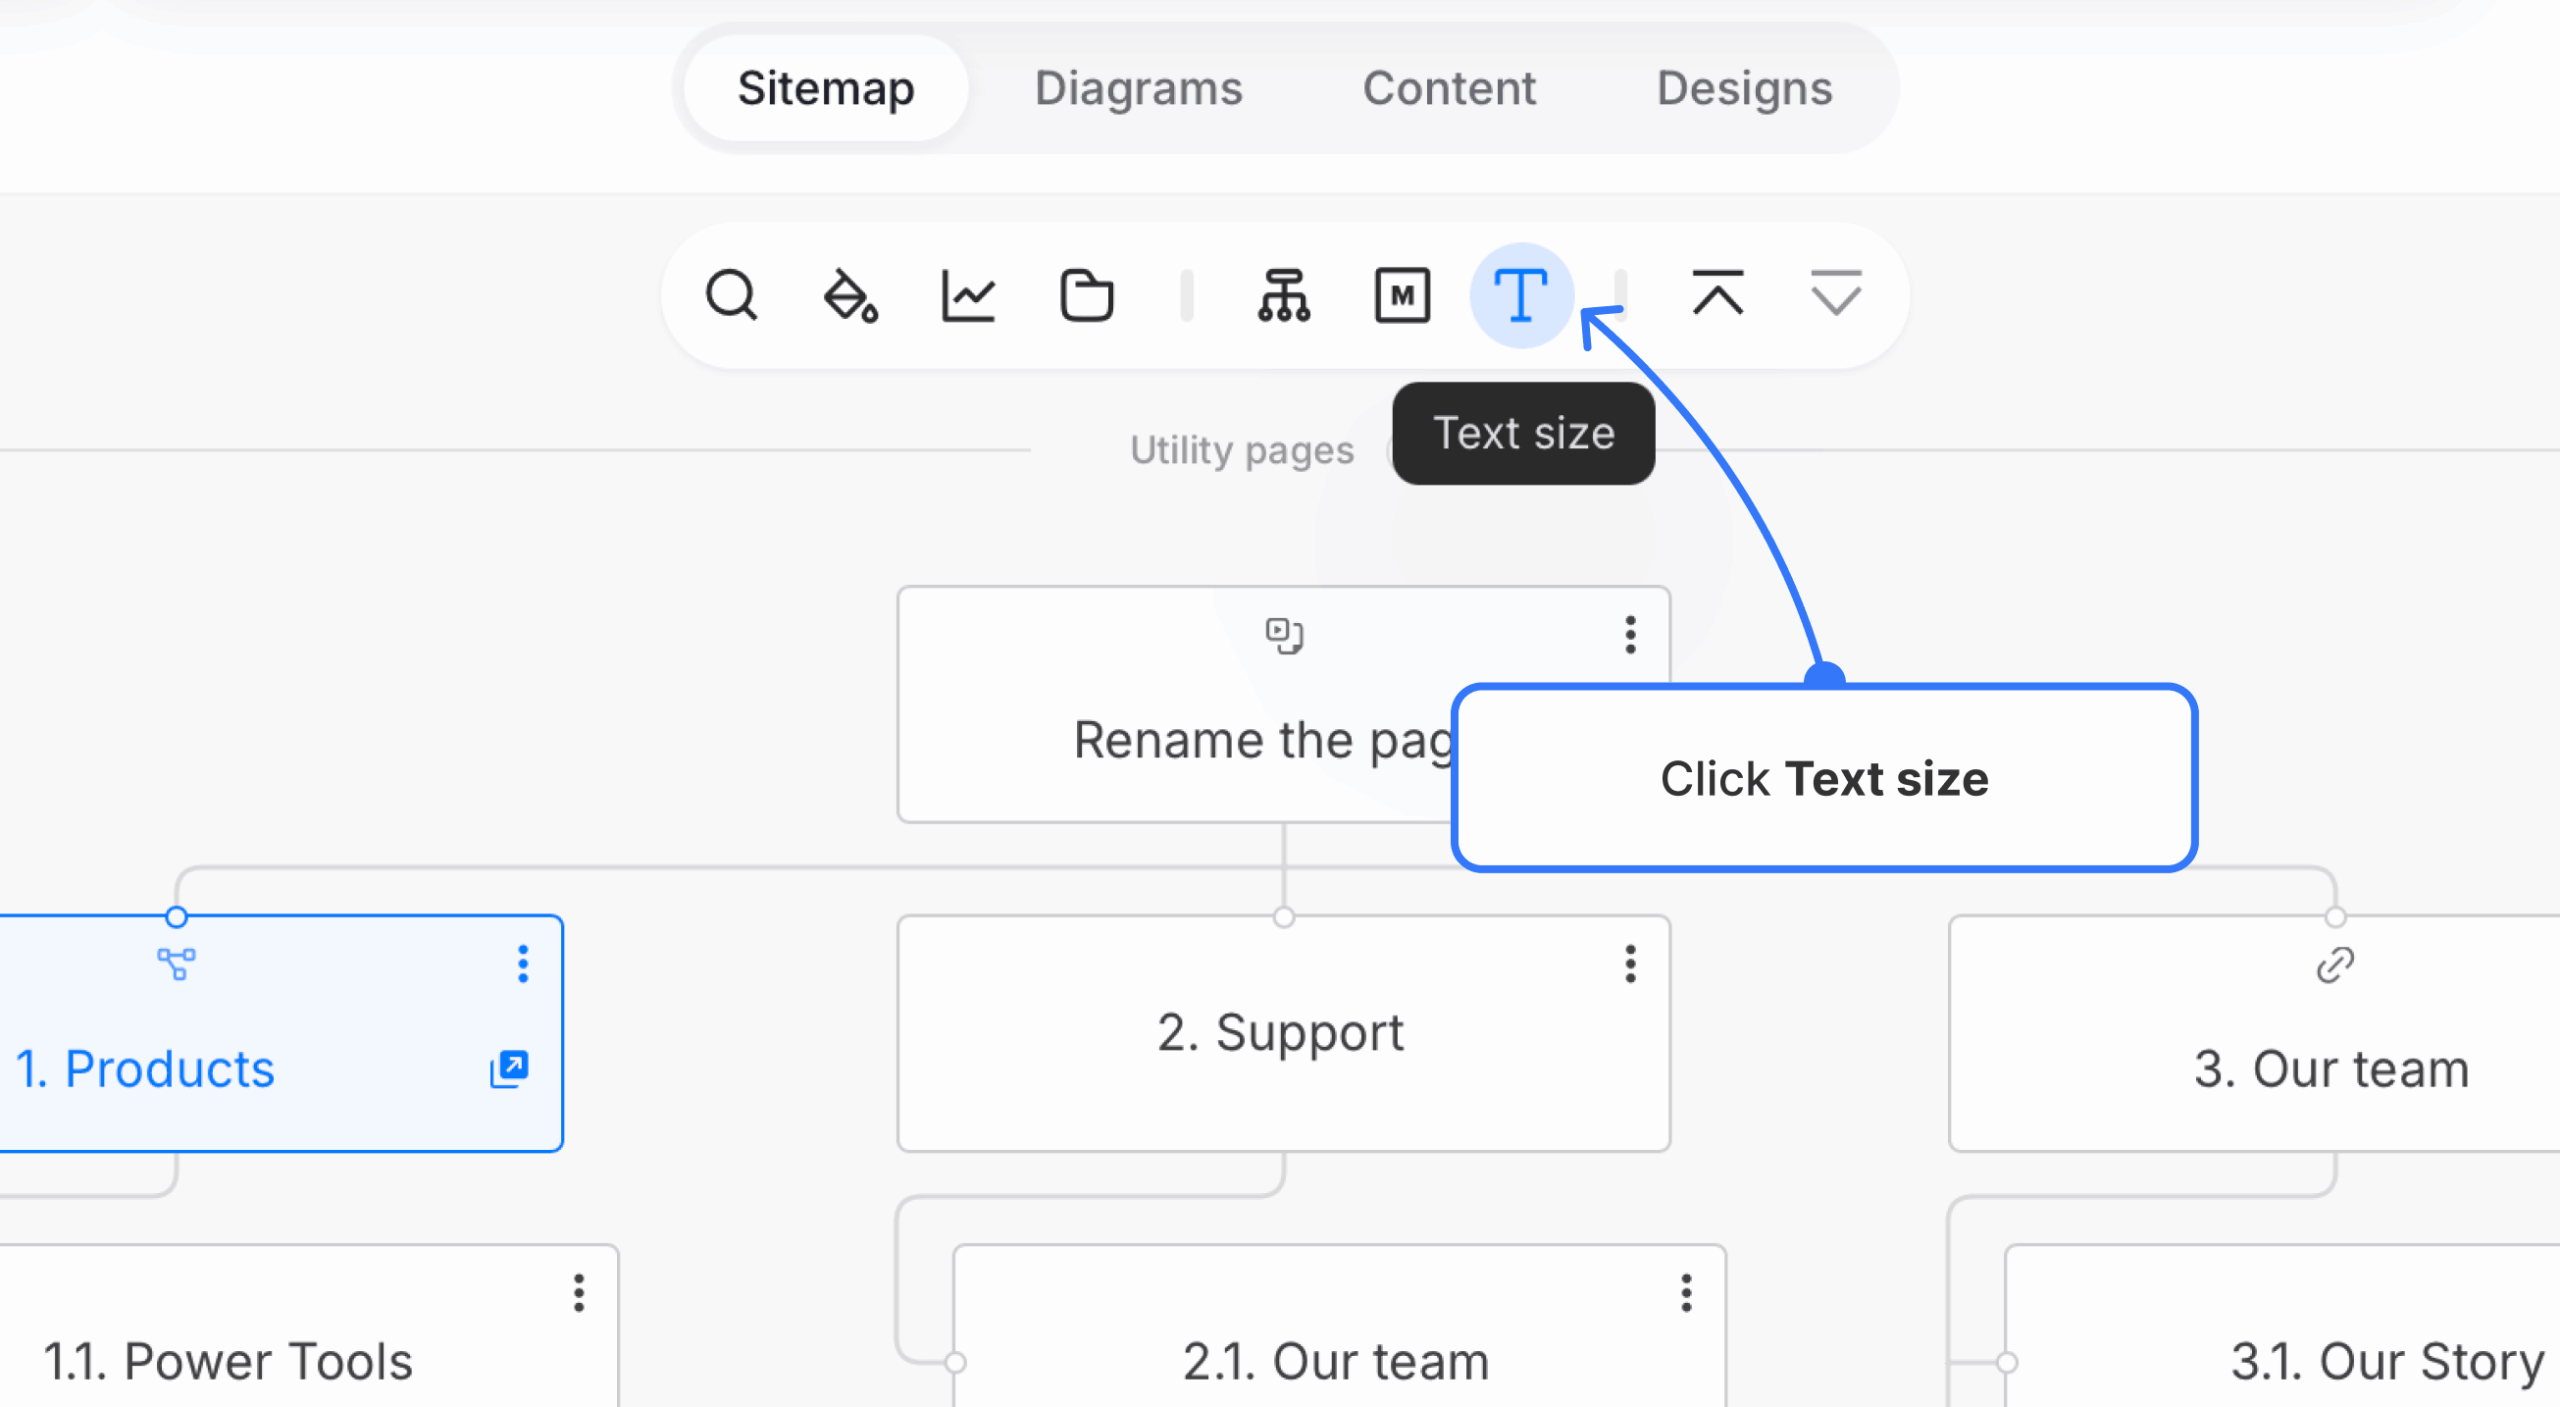The image size is (2560, 1407).
Task: Click the icon atop the Rename the page card
Action: (1284, 635)
